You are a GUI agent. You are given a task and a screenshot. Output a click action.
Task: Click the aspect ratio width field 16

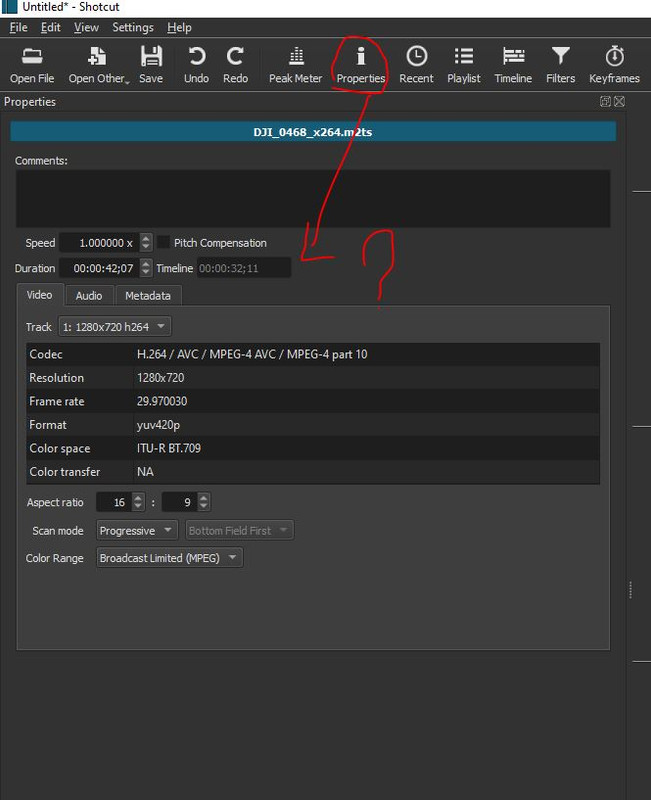point(114,503)
